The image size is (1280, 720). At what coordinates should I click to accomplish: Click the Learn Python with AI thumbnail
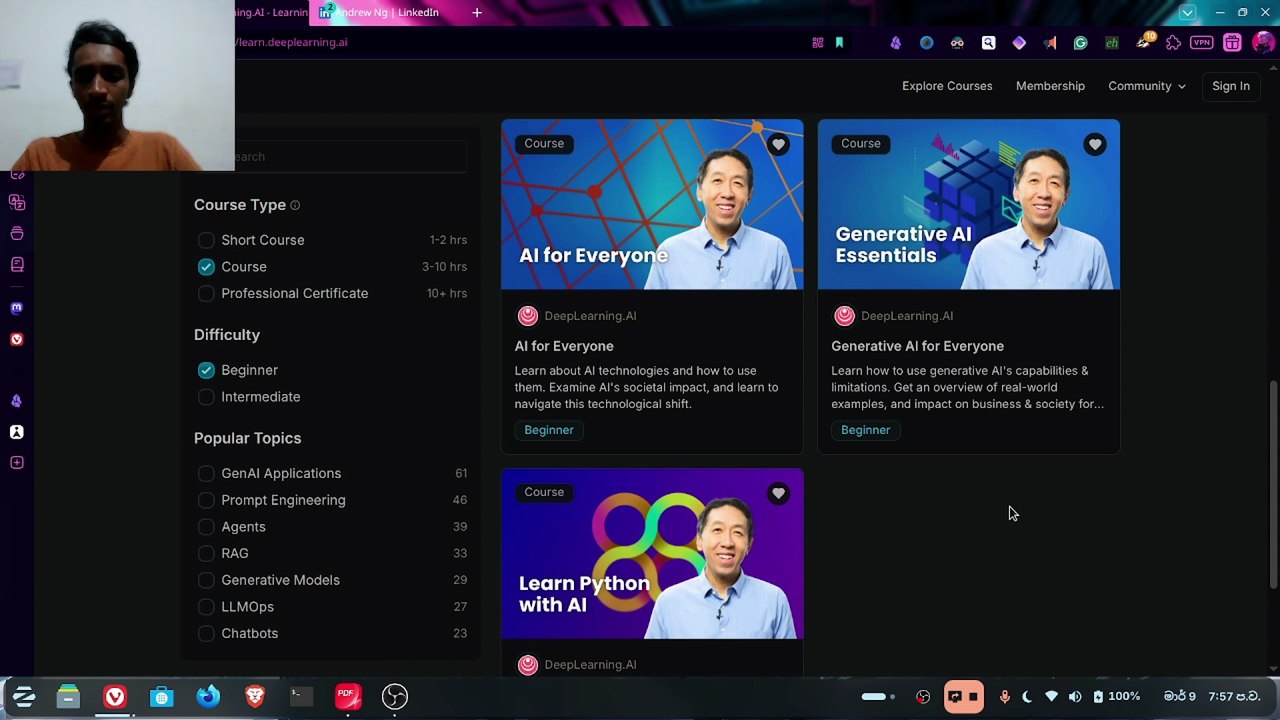pos(652,554)
